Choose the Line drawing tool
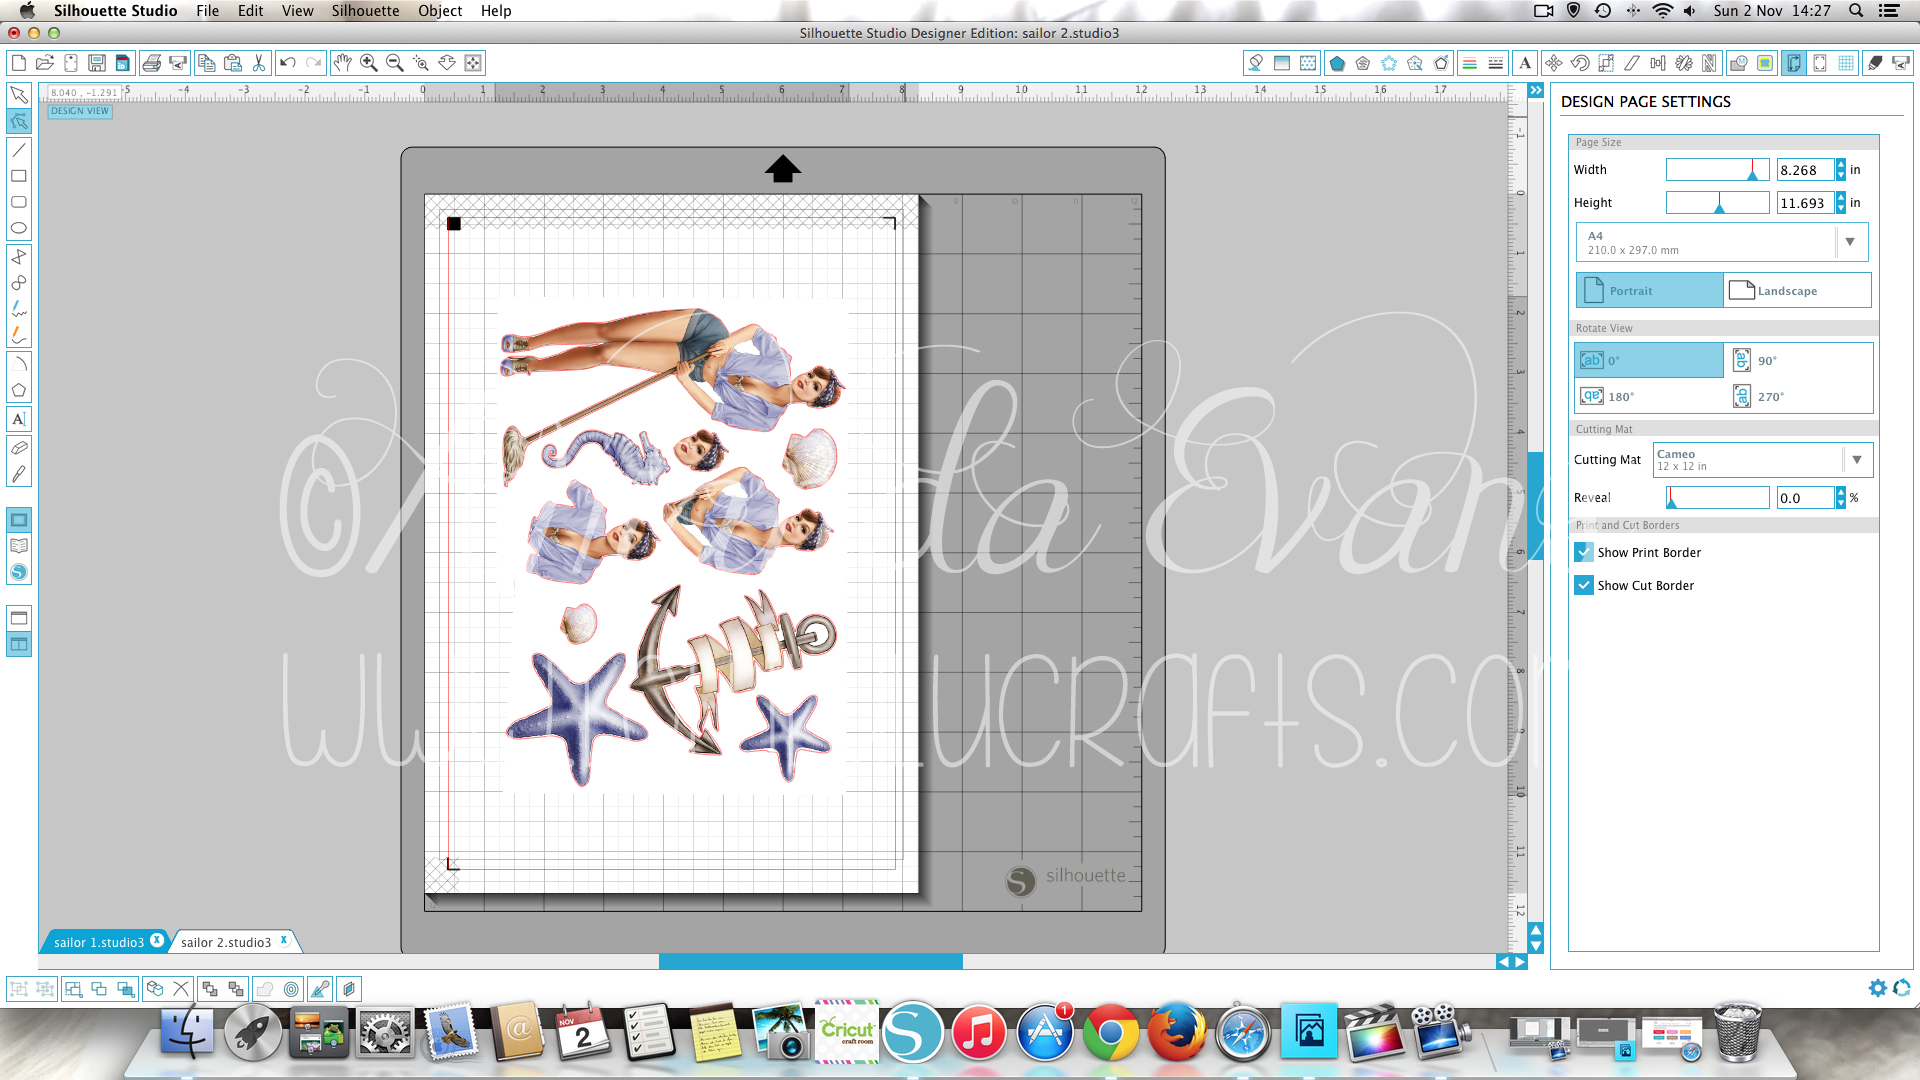Viewport: 1920px width, 1080px height. (x=19, y=150)
